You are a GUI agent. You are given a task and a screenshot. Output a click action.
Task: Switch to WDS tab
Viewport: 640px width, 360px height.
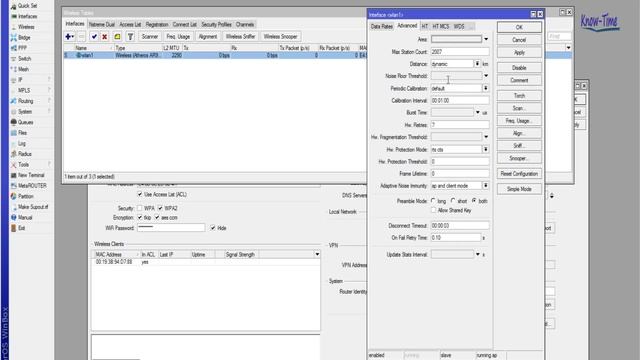click(459, 26)
